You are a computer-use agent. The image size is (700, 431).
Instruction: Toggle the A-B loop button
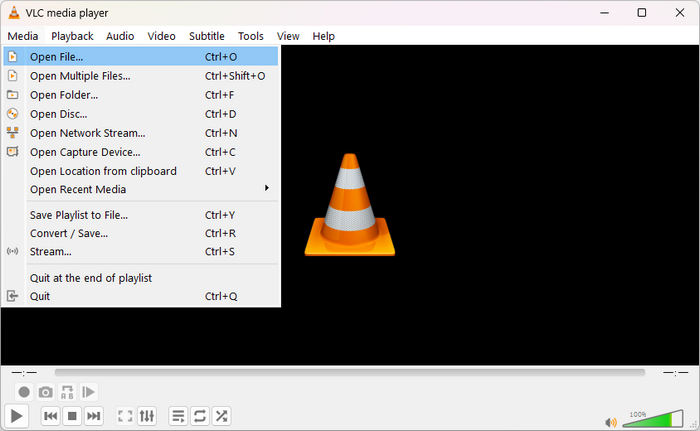point(68,392)
